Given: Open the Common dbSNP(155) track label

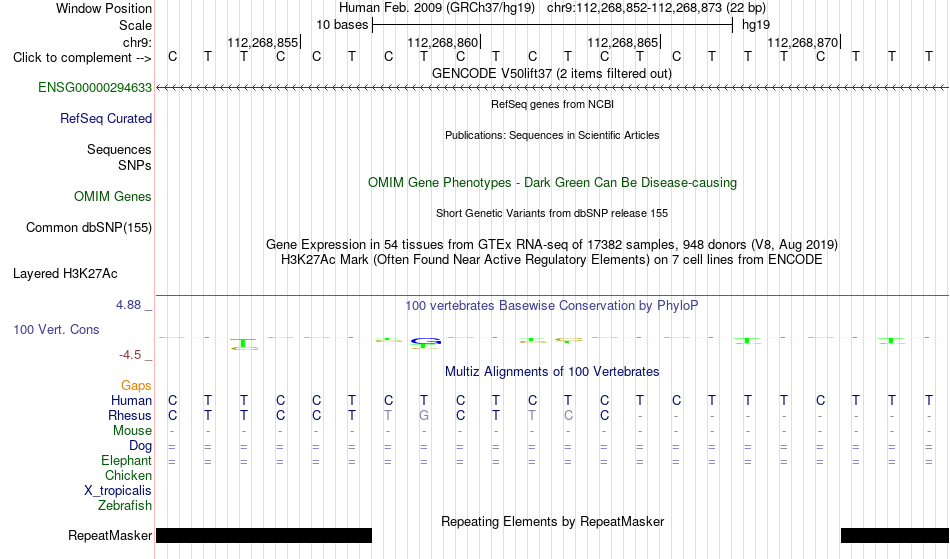Looking at the screenshot, I should click(x=89, y=228).
